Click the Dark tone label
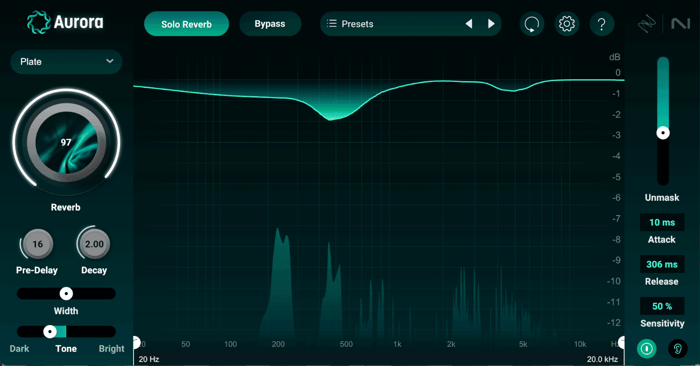 coord(19,349)
